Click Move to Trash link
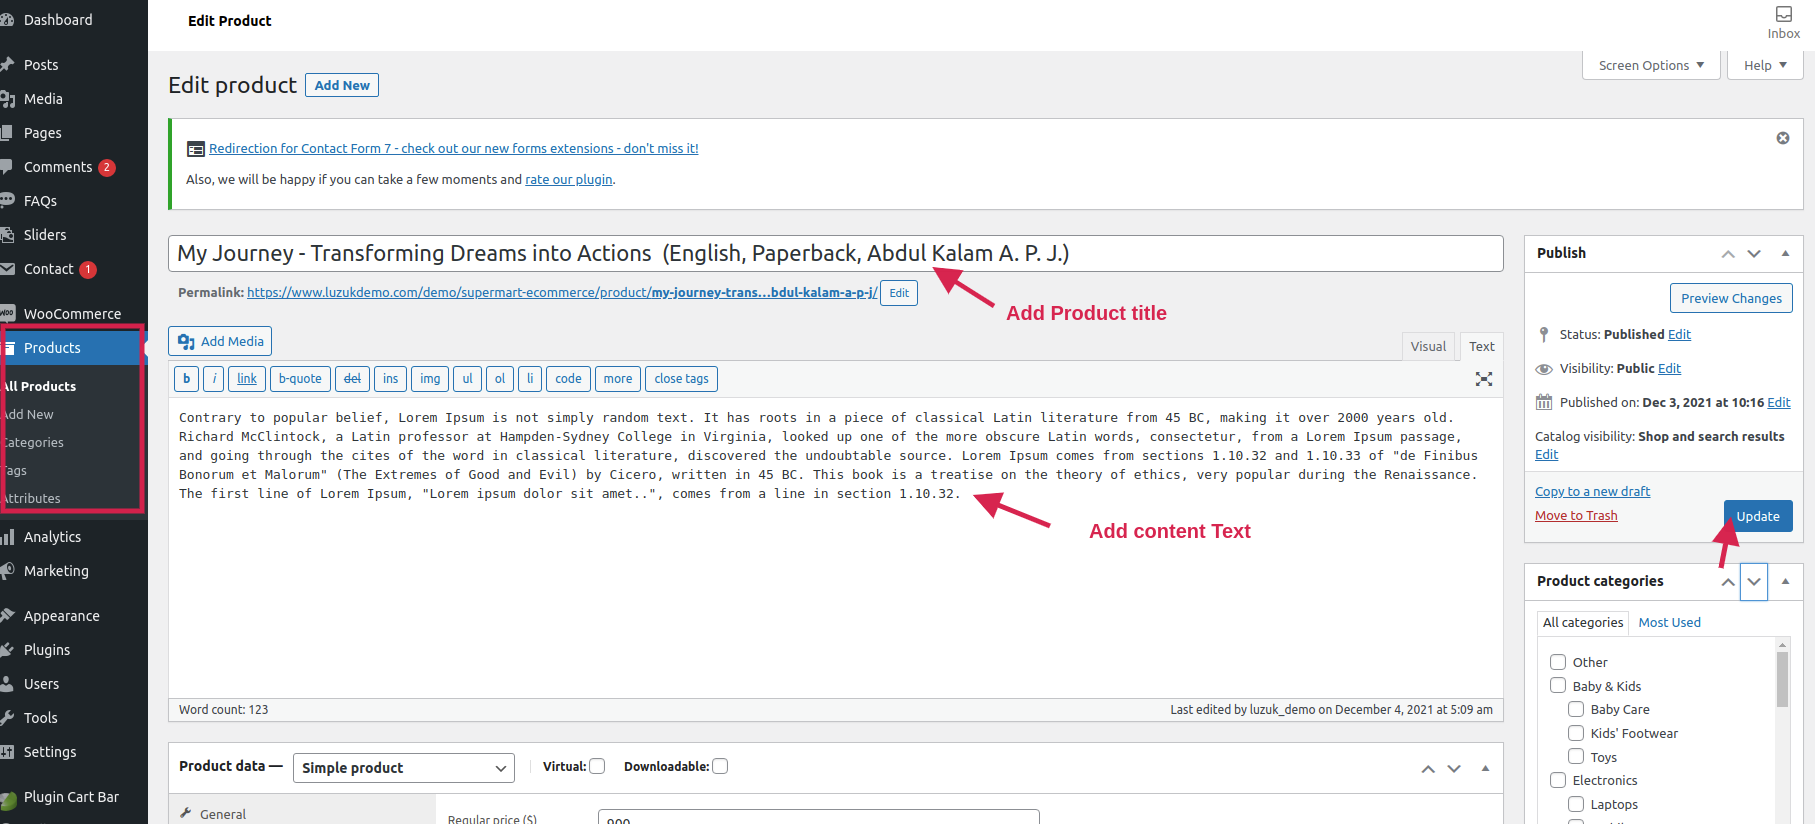1815x824 pixels. [1576, 515]
